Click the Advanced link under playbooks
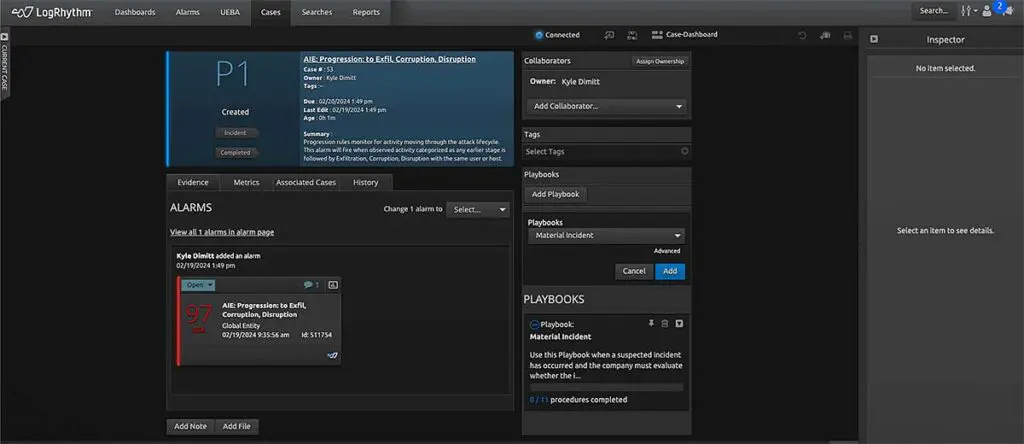 coord(667,251)
